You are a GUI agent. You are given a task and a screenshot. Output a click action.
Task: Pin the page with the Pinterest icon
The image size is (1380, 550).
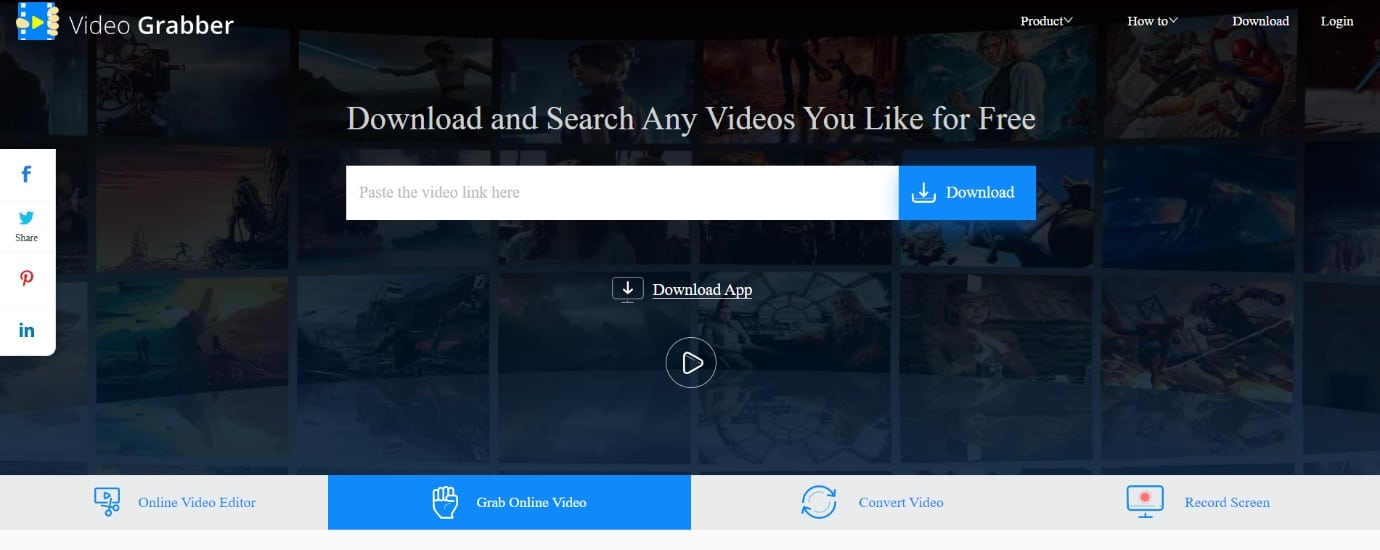[x=27, y=279]
